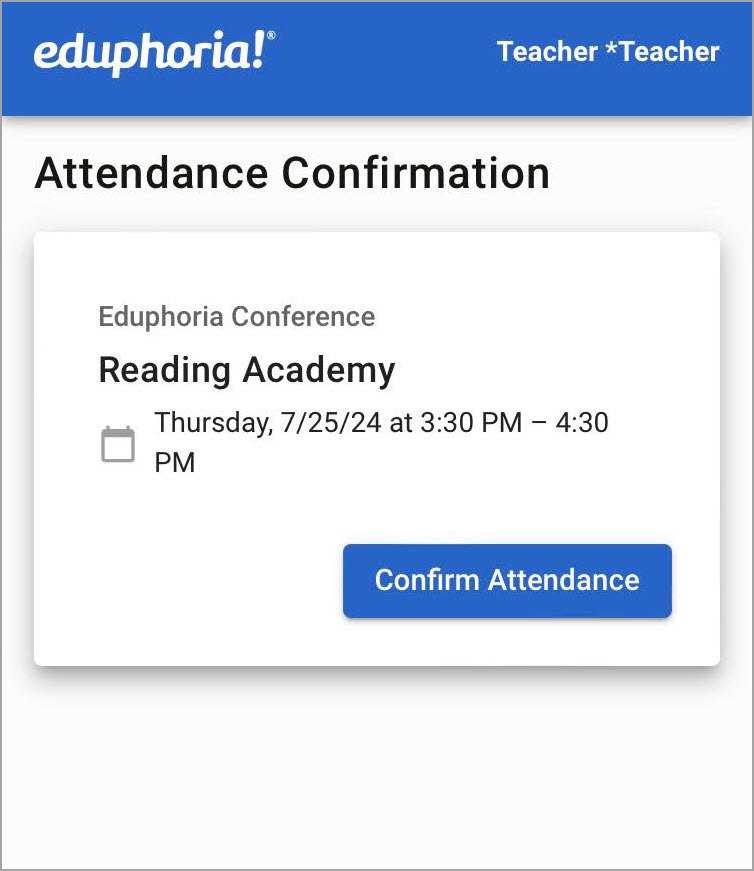Click the word Conference in card label
The image size is (754, 871).
[x=303, y=317]
